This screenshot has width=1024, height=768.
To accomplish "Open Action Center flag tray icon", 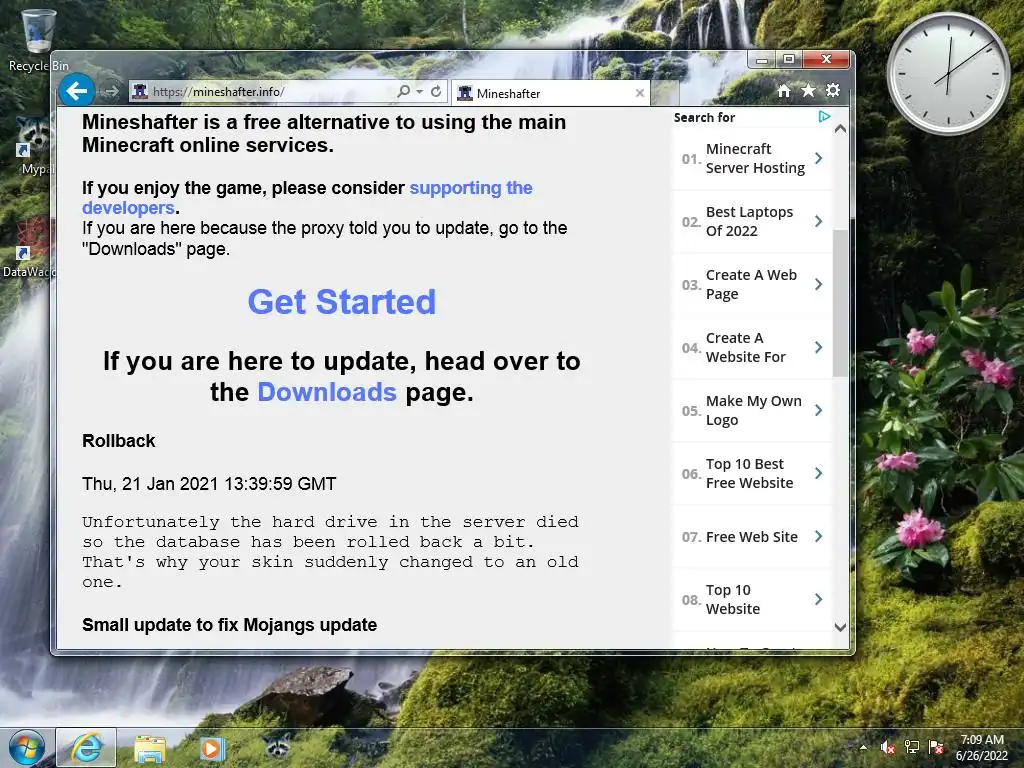I will tap(936, 748).
